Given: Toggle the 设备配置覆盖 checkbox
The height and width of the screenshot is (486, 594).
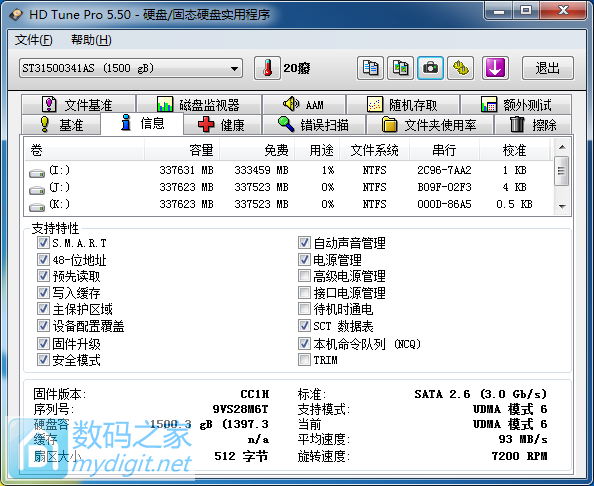Looking at the screenshot, I should pyautogui.click(x=43, y=326).
